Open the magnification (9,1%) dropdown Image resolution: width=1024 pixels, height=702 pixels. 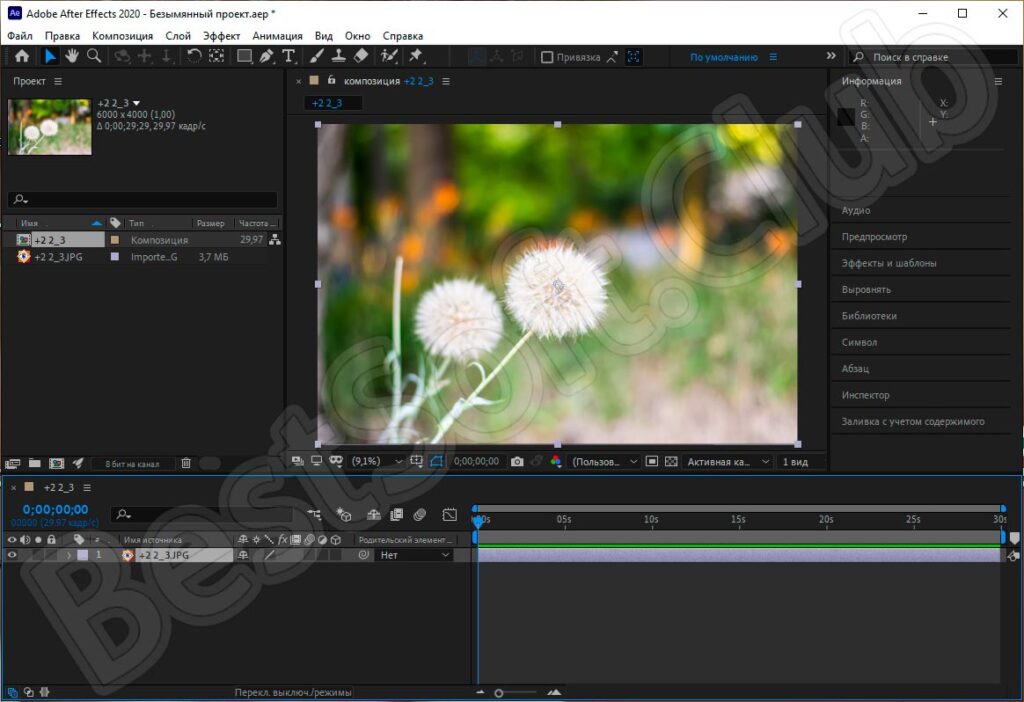point(377,462)
